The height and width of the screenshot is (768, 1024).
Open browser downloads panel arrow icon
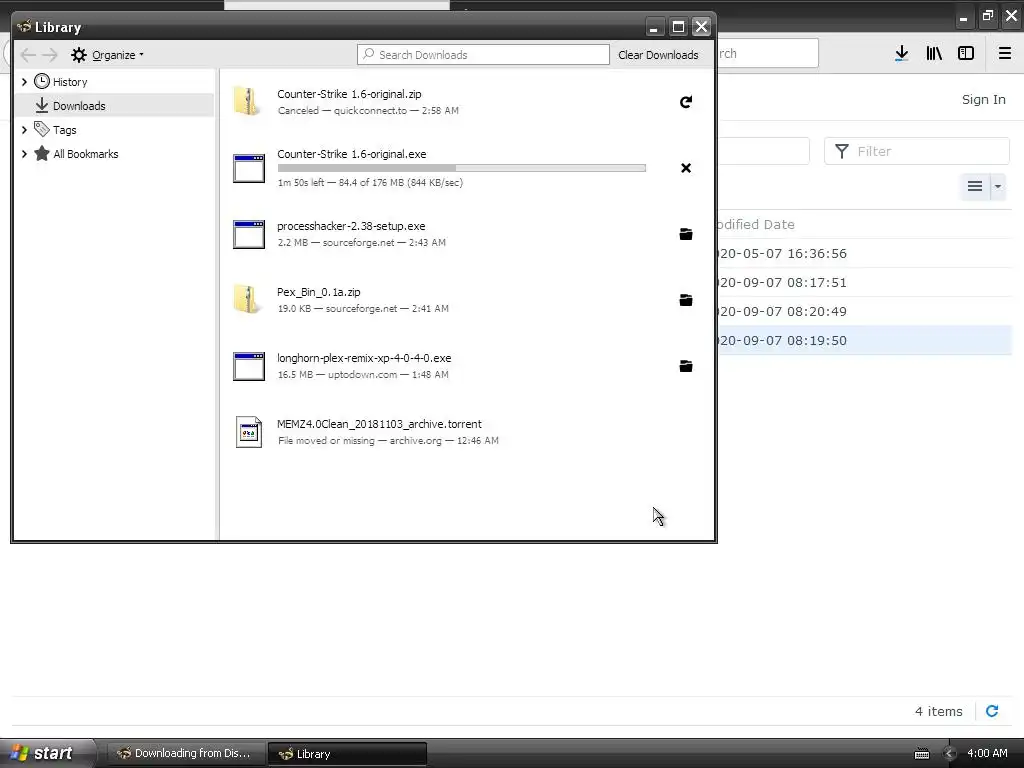[x=902, y=54]
